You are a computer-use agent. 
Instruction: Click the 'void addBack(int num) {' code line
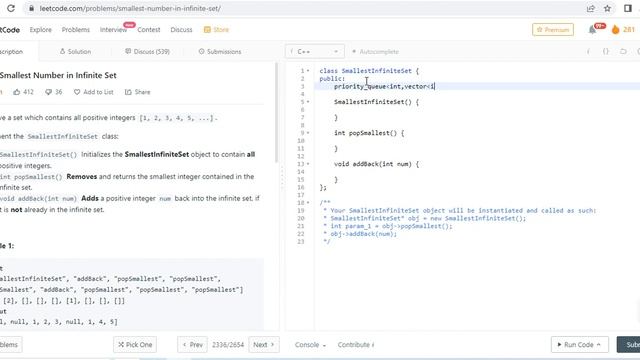pos(376,164)
